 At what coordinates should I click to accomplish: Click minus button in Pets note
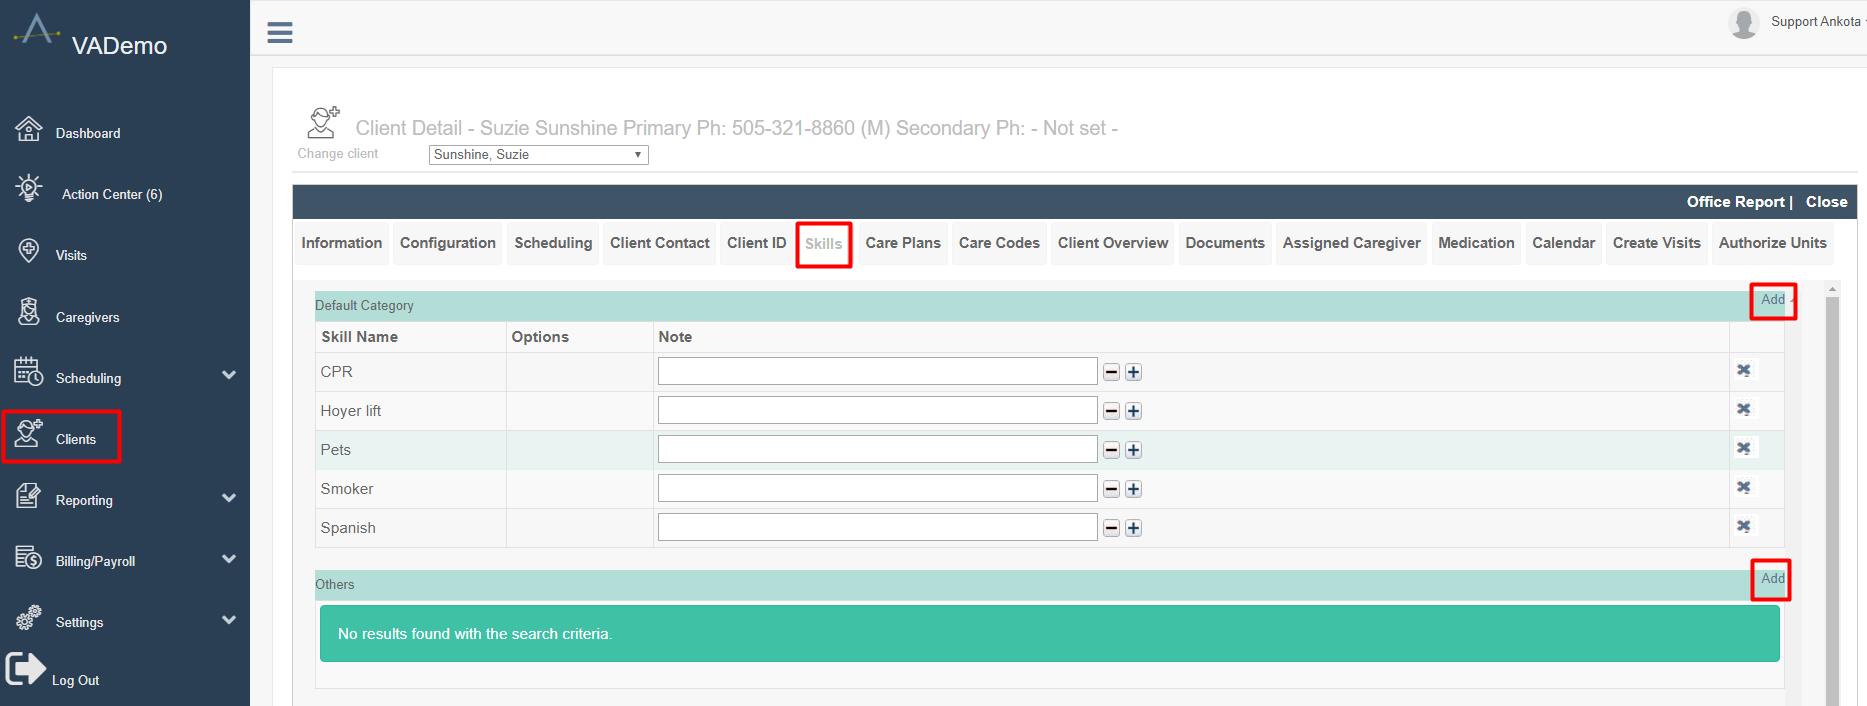point(1111,450)
